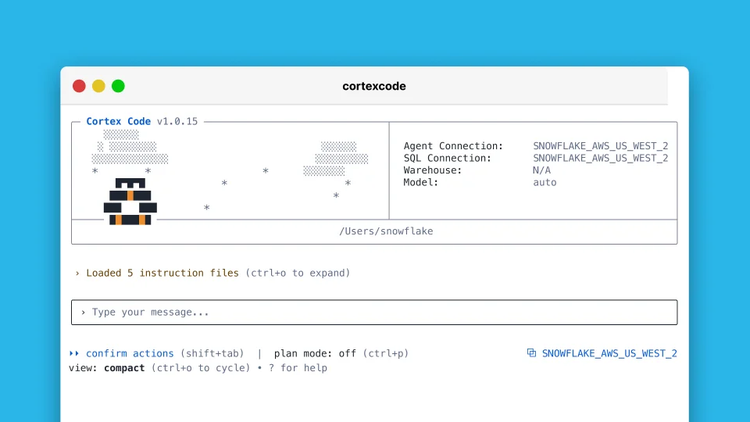Viewport: 750px width, 422px height.
Task: Click the Agent Connection SNOWFLAKE_AWS_US_WEST_2 value
Action: point(600,146)
